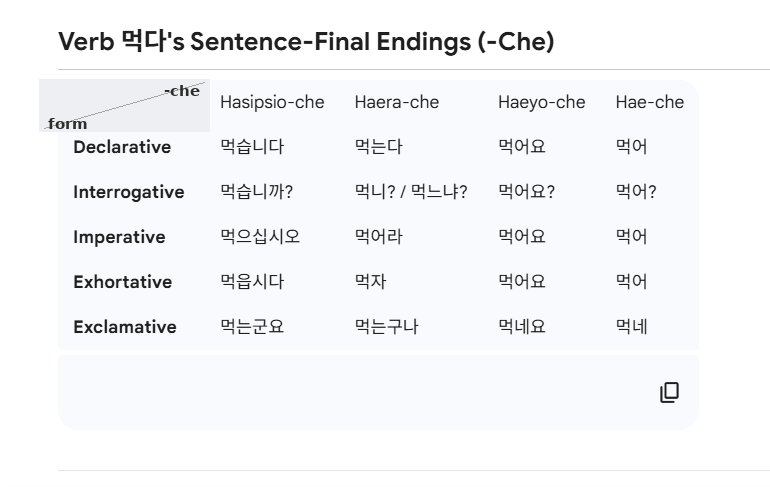Select the cell 먹어라
770x487 pixels.
pyautogui.click(x=378, y=237)
